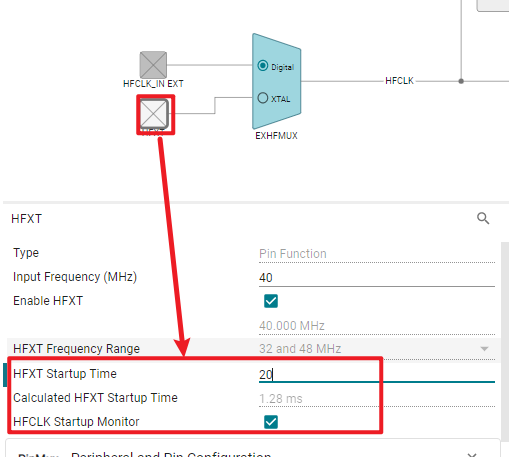The height and width of the screenshot is (457, 509).
Task: Click the EXHFMUX label text
Action: pyautogui.click(x=276, y=136)
